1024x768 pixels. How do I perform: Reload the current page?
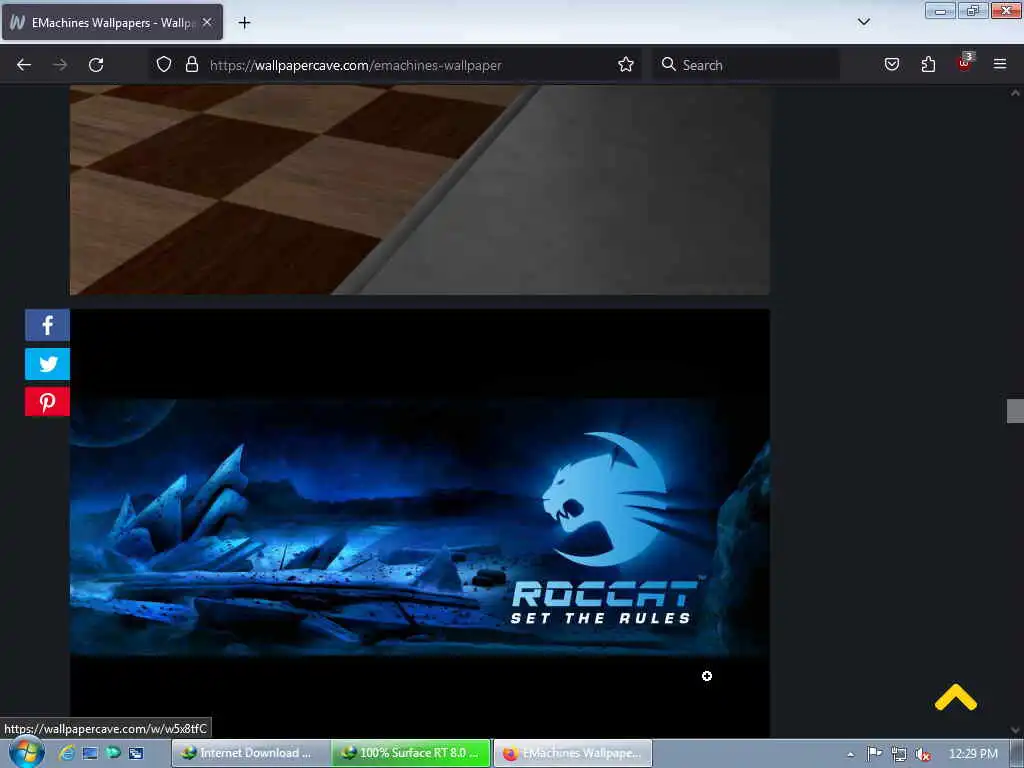[x=96, y=65]
